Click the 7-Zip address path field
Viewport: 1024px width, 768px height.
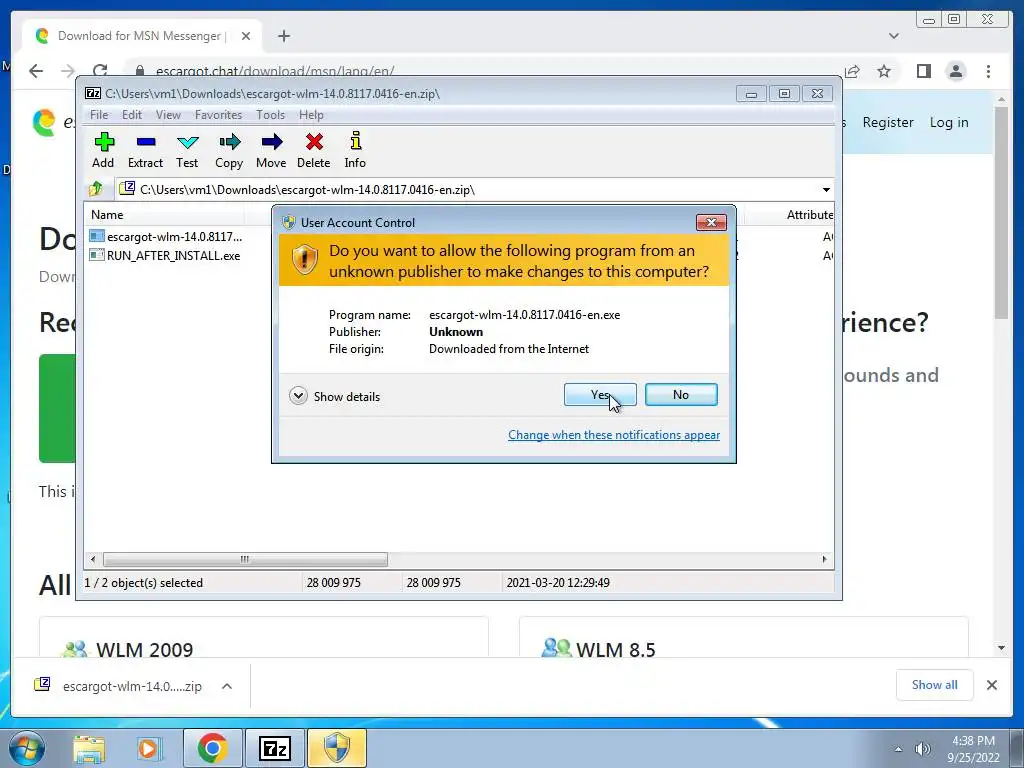tap(468, 189)
